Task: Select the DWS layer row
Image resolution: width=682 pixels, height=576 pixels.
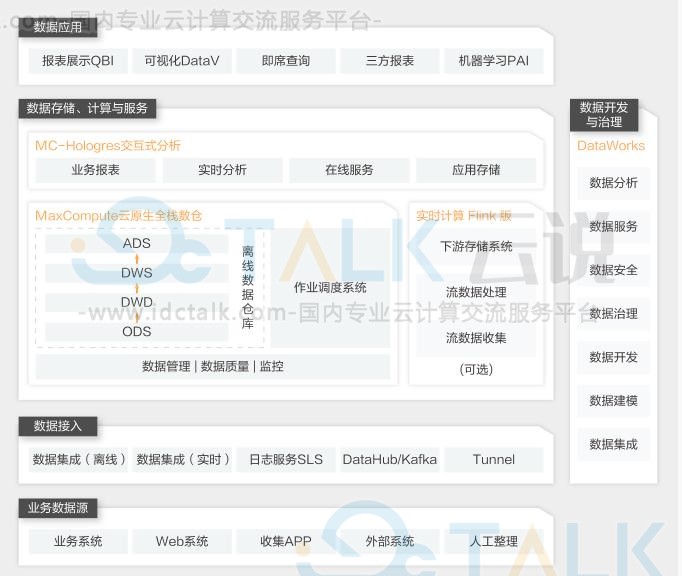Action: (137, 273)
